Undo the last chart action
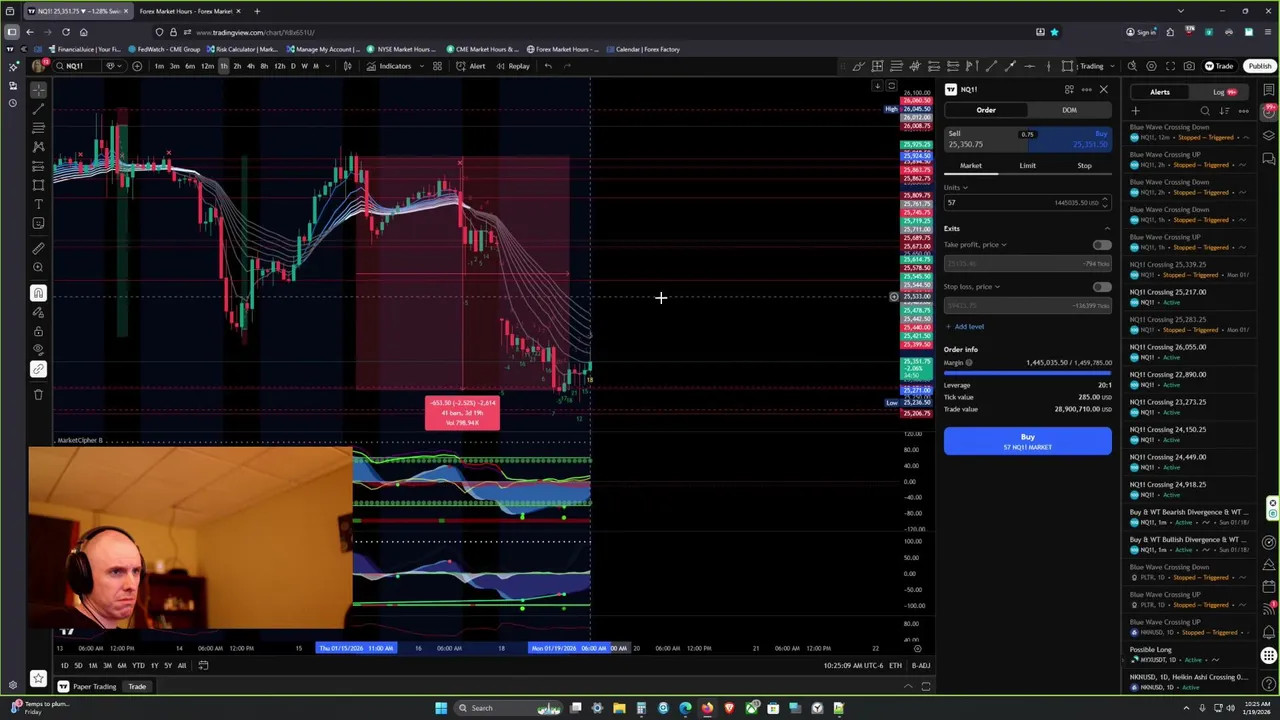 click(548, 66)
